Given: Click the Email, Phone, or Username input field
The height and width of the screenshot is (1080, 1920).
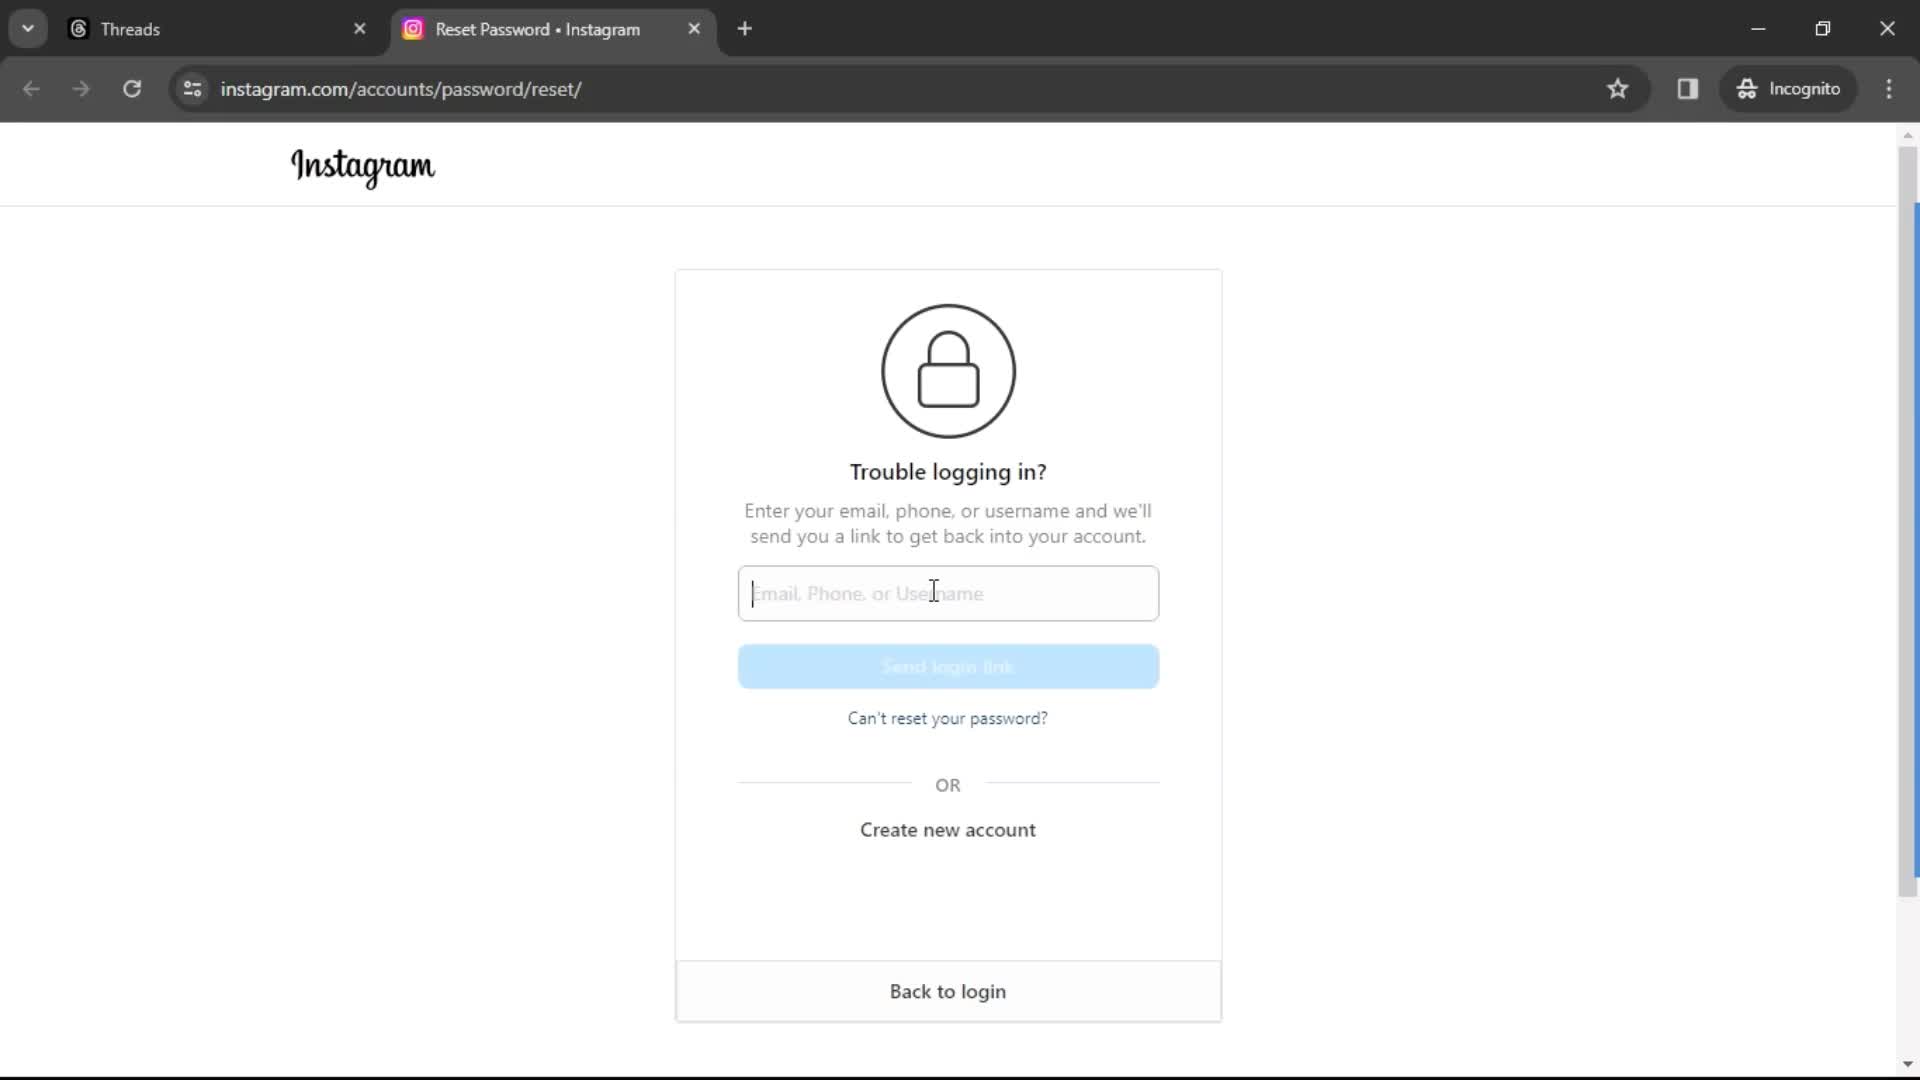Looking at the screenshot, I should [948, 593].
